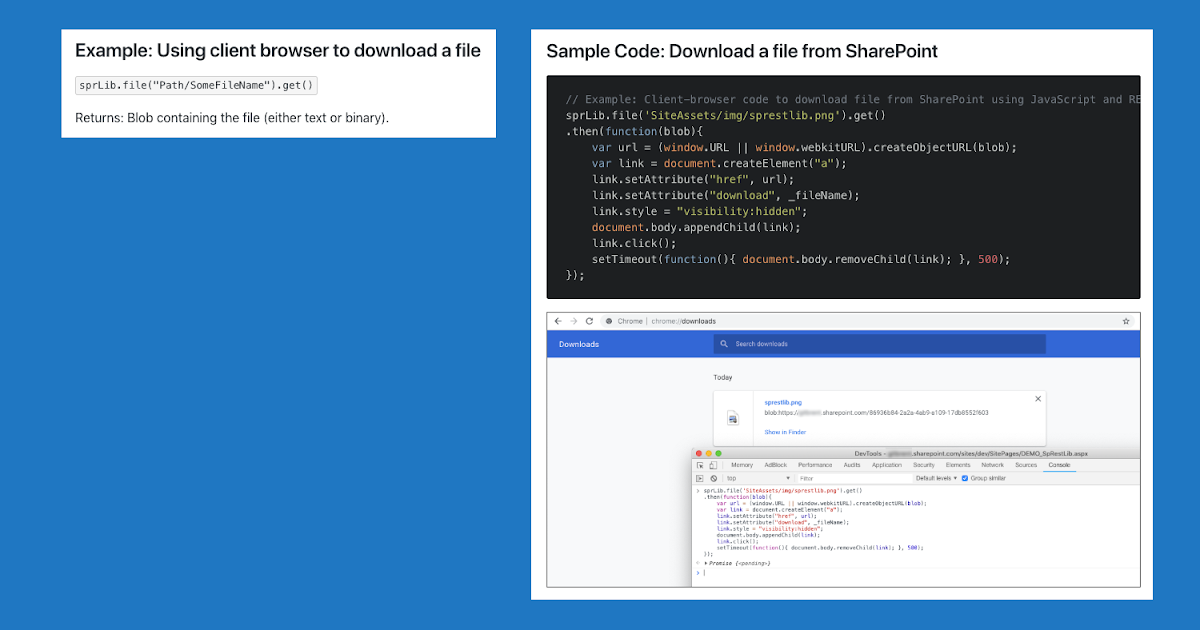Select the Console tab in DevTools
This screenshot has width=1200, height=630.
pos(1059,465)
